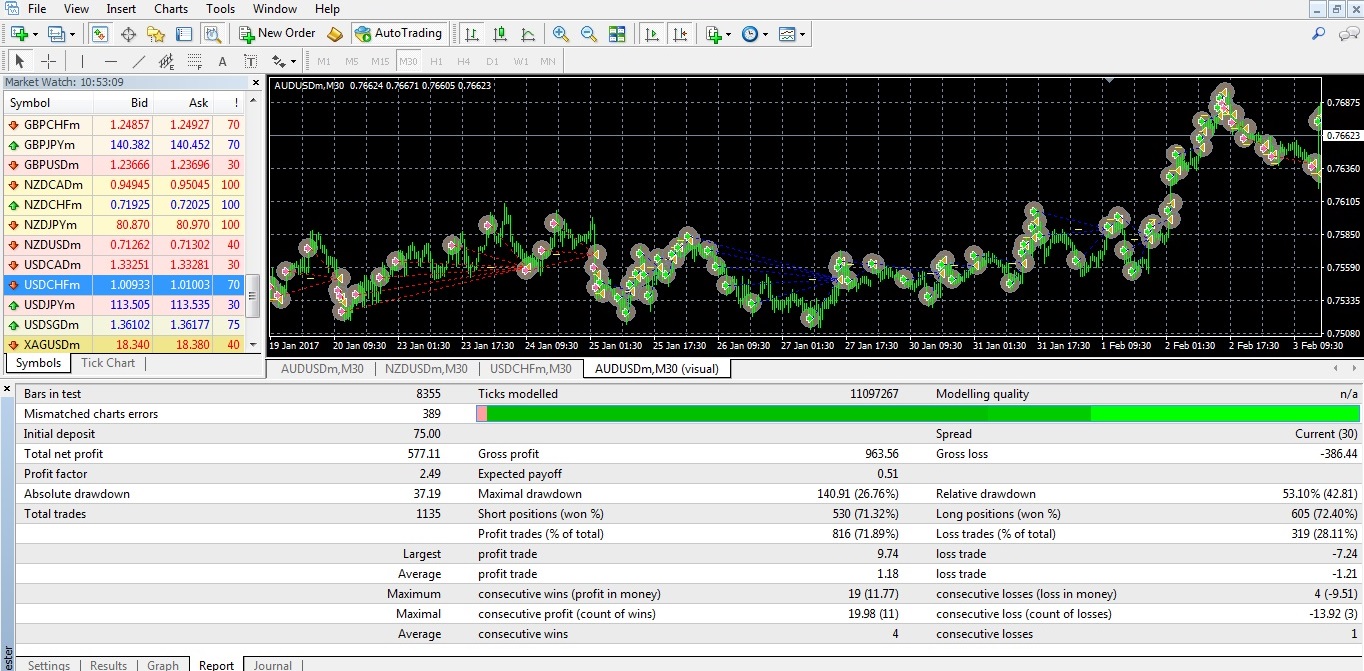Select the USDJPYm row in Market Watch
This screenshot has width=1364, height=671.
point(49,305)
